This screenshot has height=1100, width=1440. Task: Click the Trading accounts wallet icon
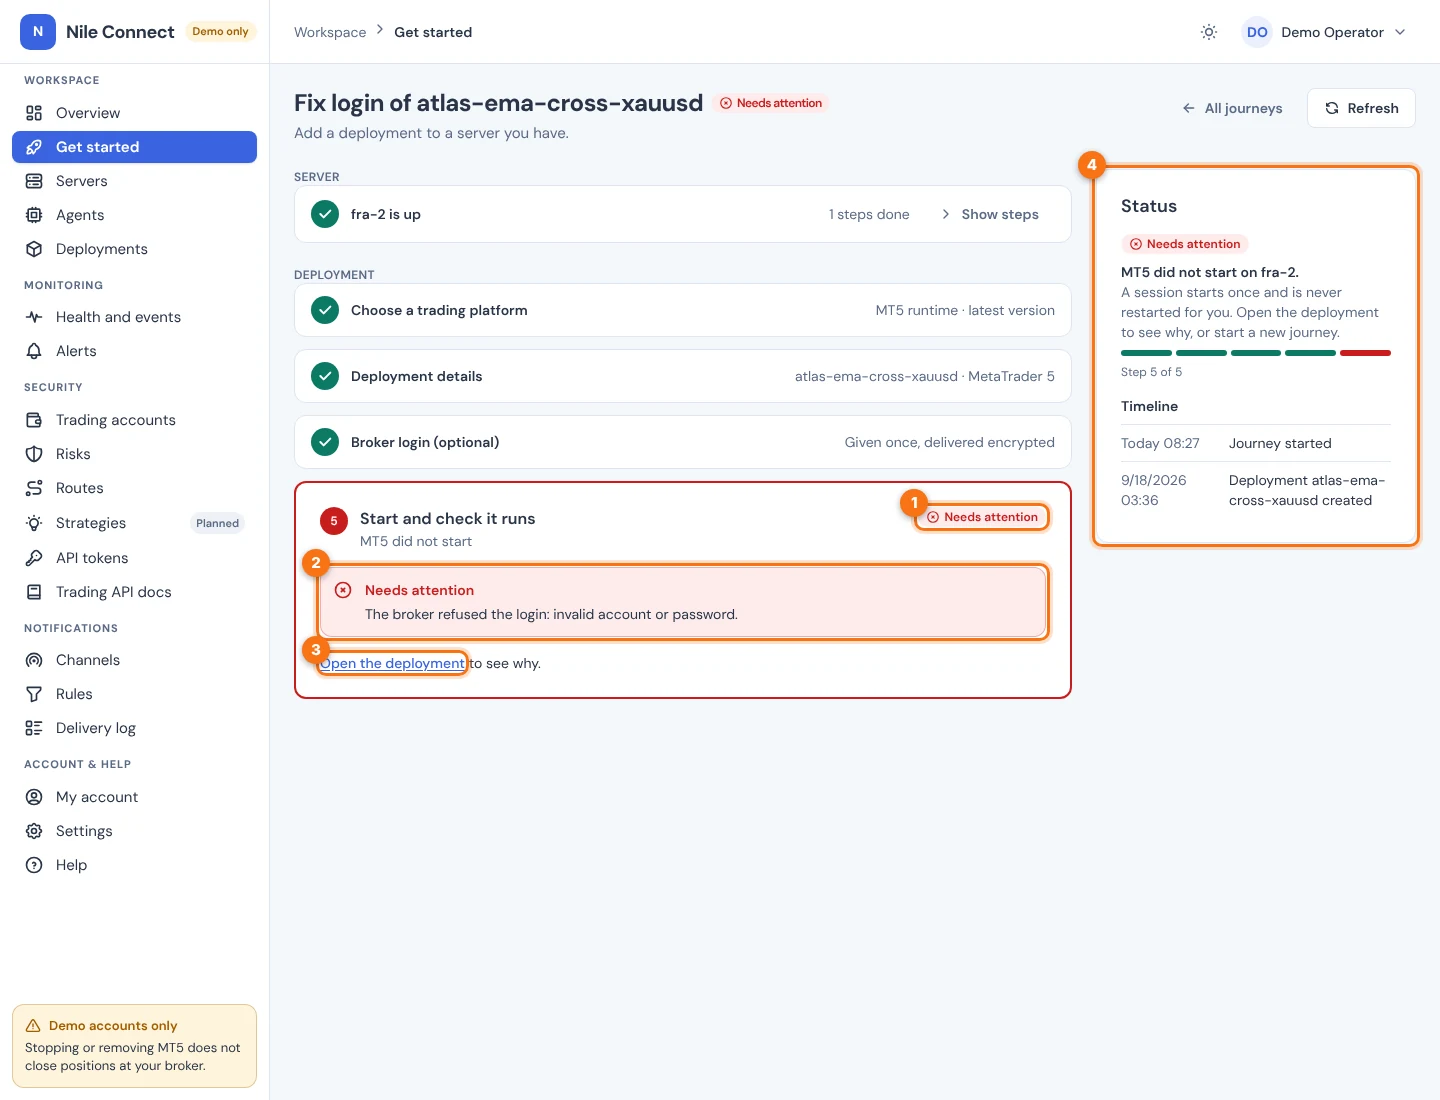pyautogui.click(x=34, y=420)
